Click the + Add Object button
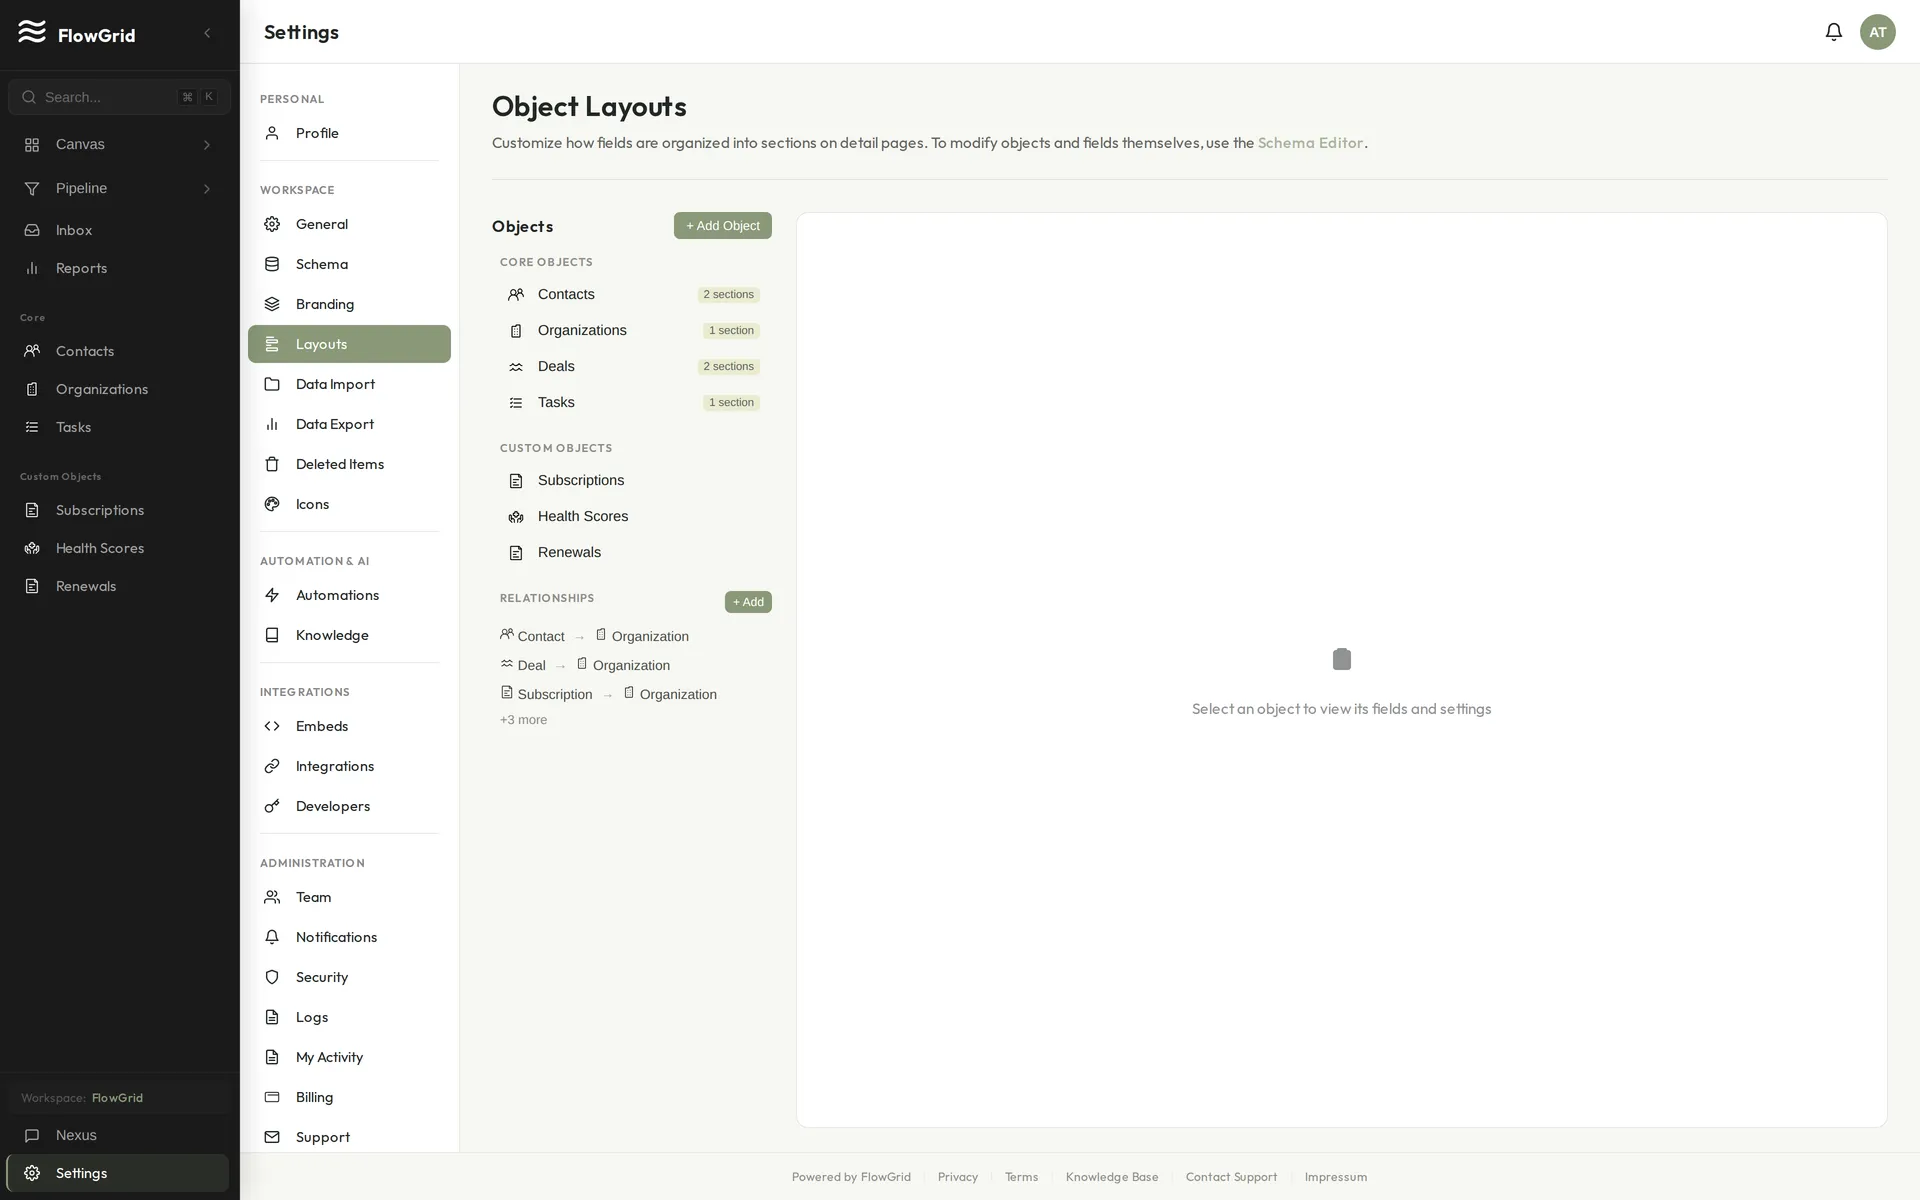Viewport: 1920px width, 1200px height. [x=722, y=226]
